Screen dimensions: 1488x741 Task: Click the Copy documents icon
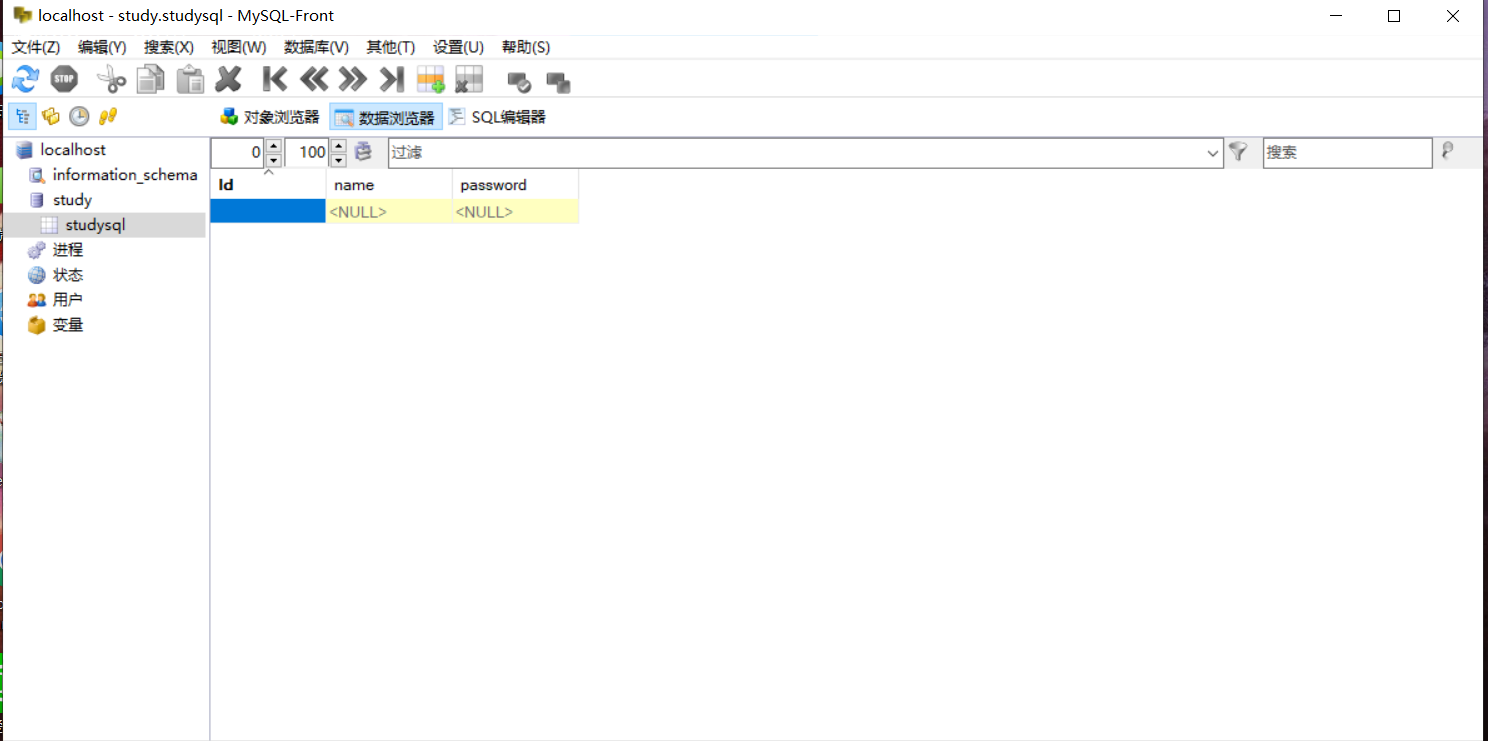pyautogui.click(x=150, y=79)
